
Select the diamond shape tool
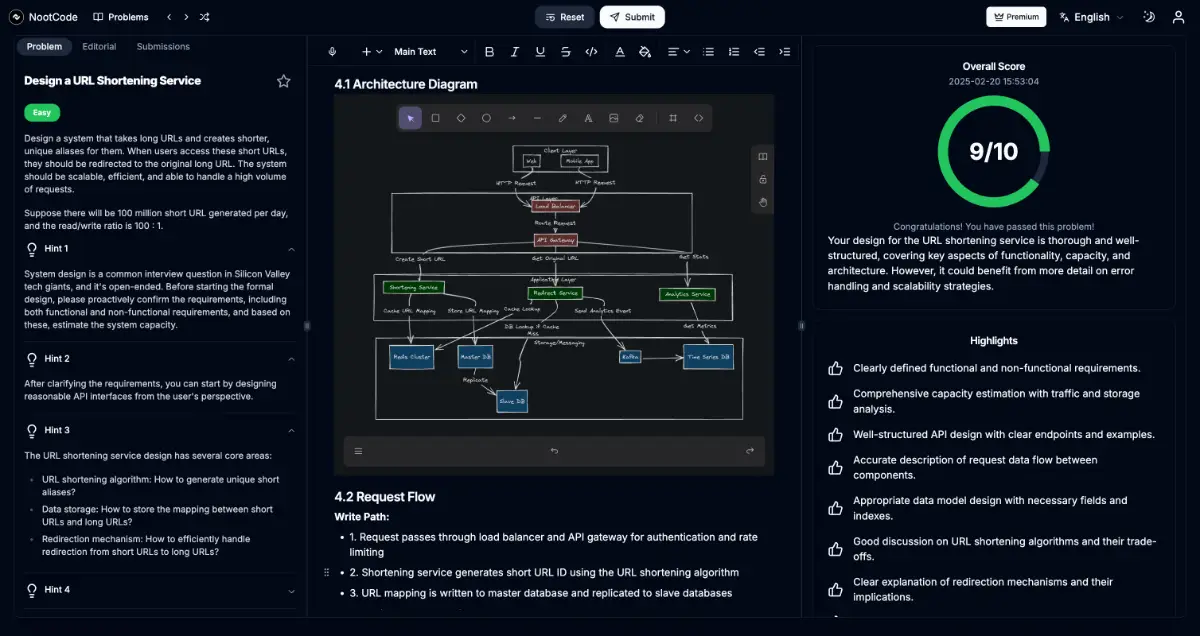(461, 118)
